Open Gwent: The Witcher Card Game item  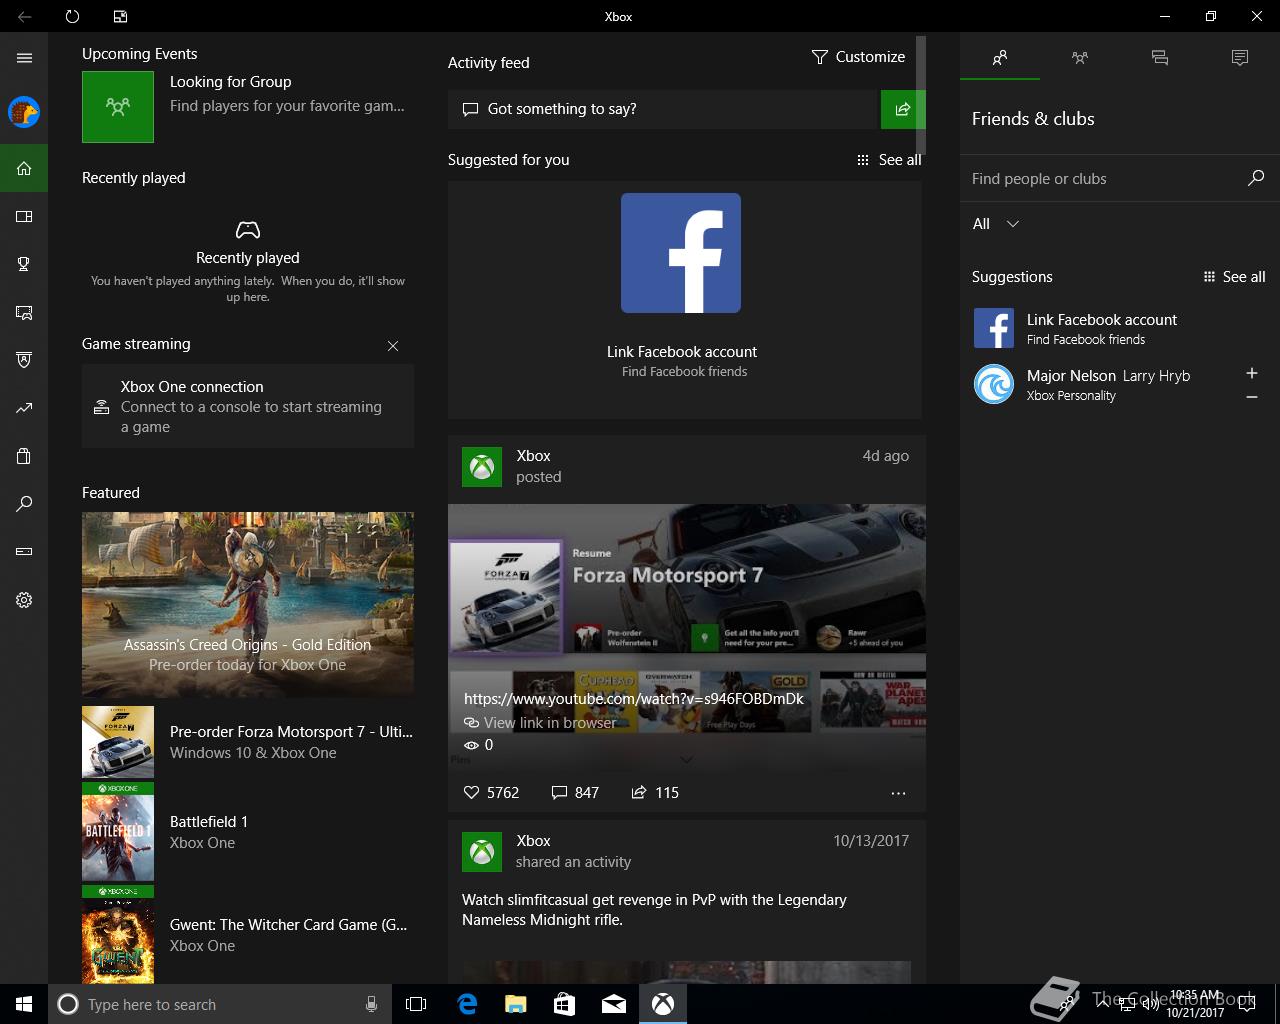tap(248, 935)
